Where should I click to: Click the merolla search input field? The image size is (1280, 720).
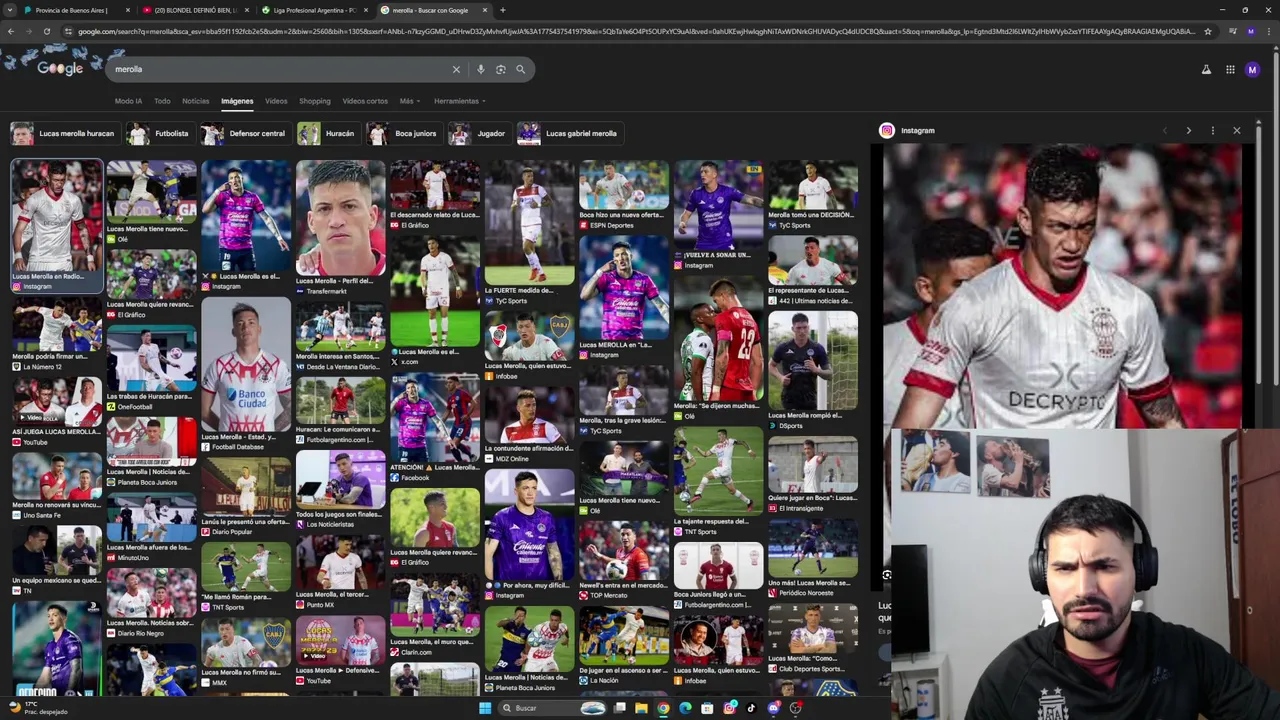[280, 69]
